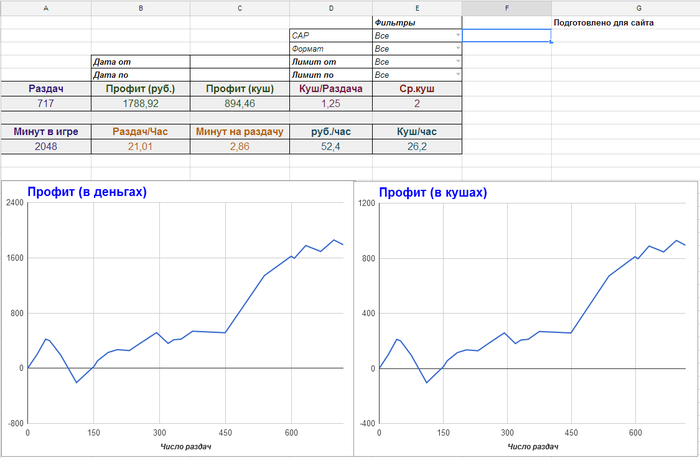The width and height of the screenshot is (700, 458).
Task: Click the руб./час header cell
Action: click(331, 131)
